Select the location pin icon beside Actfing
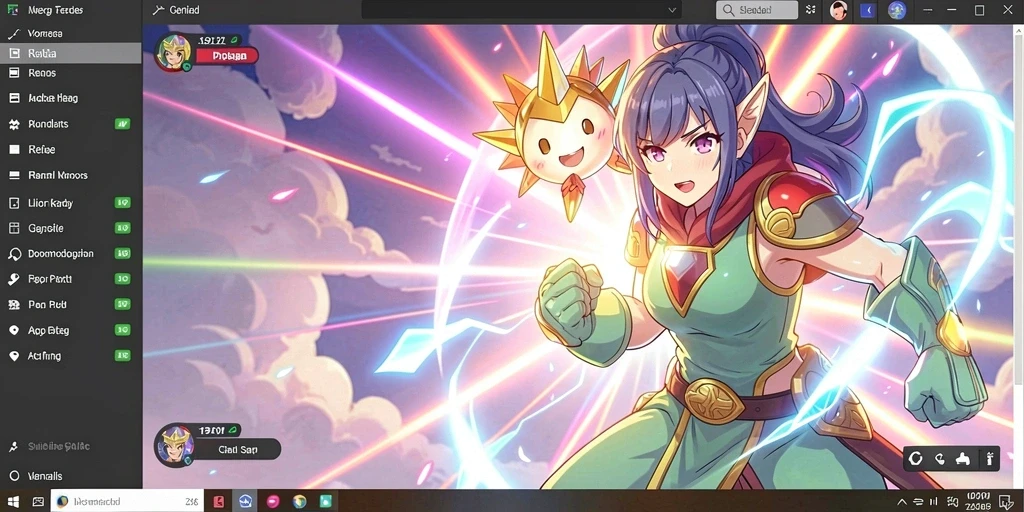1024x512 pixels. 14,357
